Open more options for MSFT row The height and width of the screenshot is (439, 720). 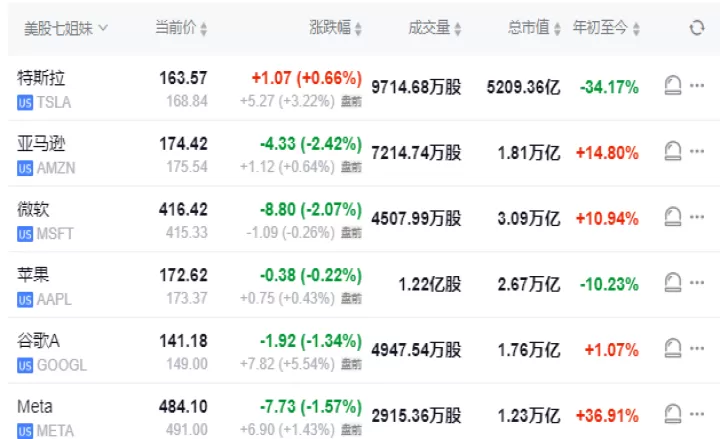[x=697, y=217]
